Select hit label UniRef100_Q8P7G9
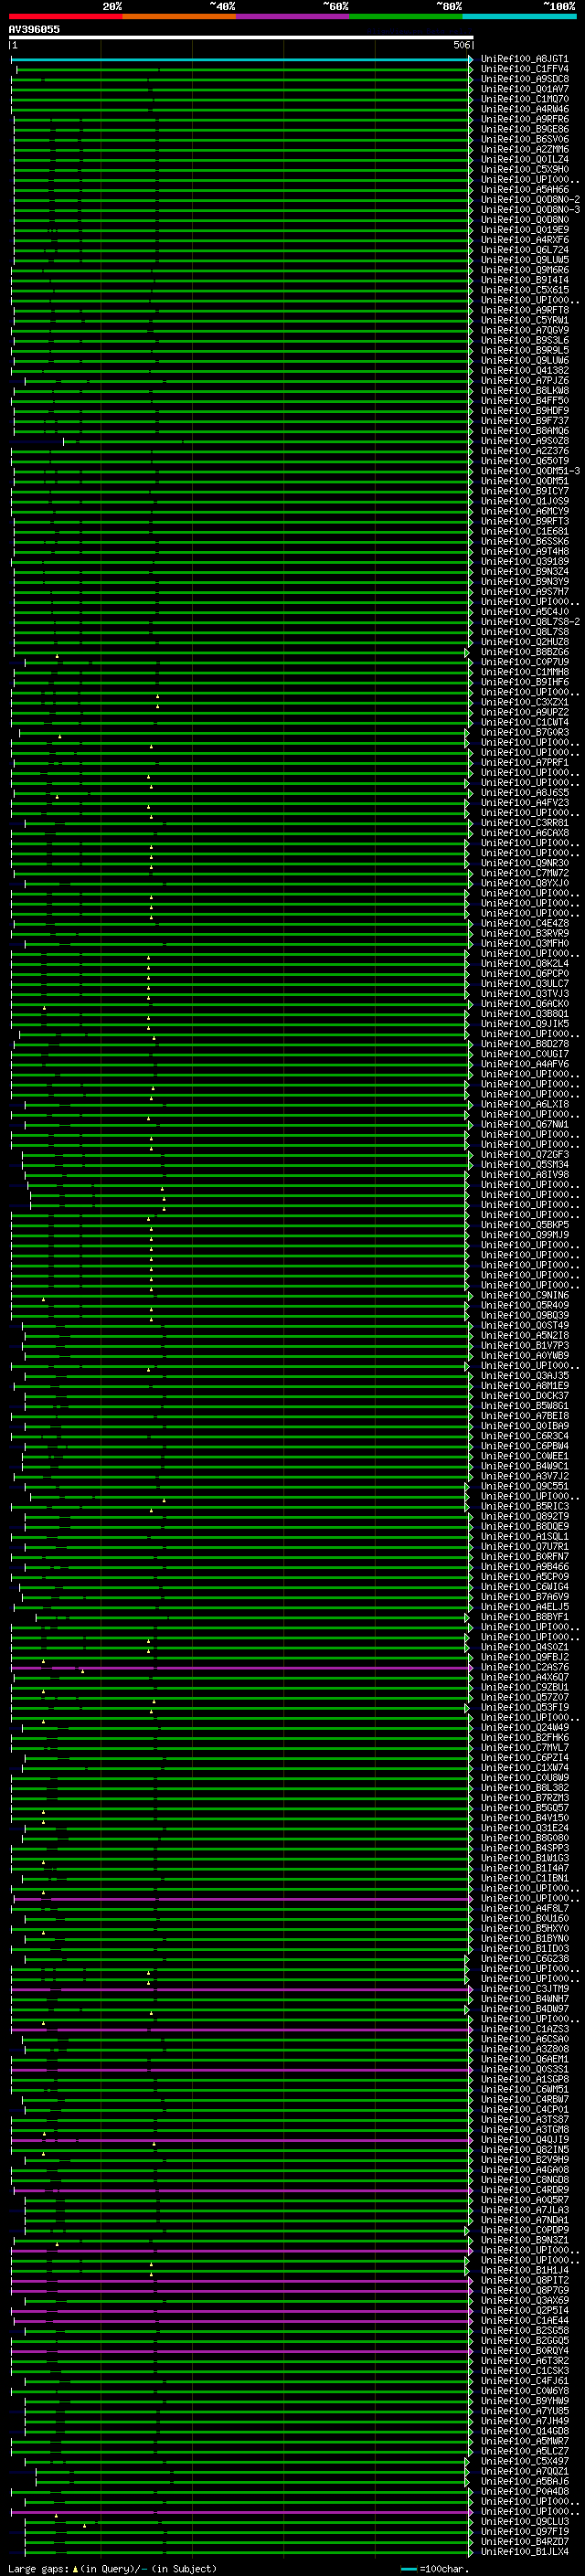Image resolution: width=585 pixels, height=2576 pixels. pos(524,2290)
